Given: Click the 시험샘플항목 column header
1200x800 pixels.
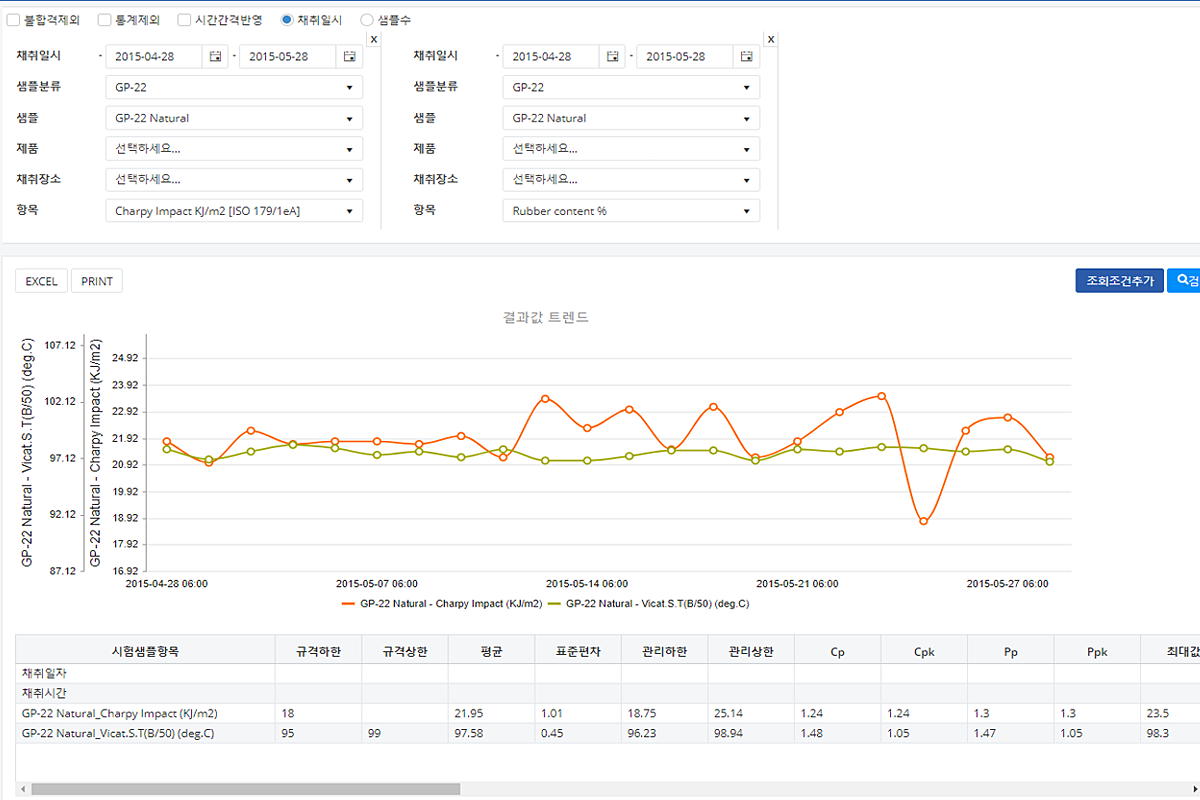Looking at the screenshot, I should click(x=145, y=650).
